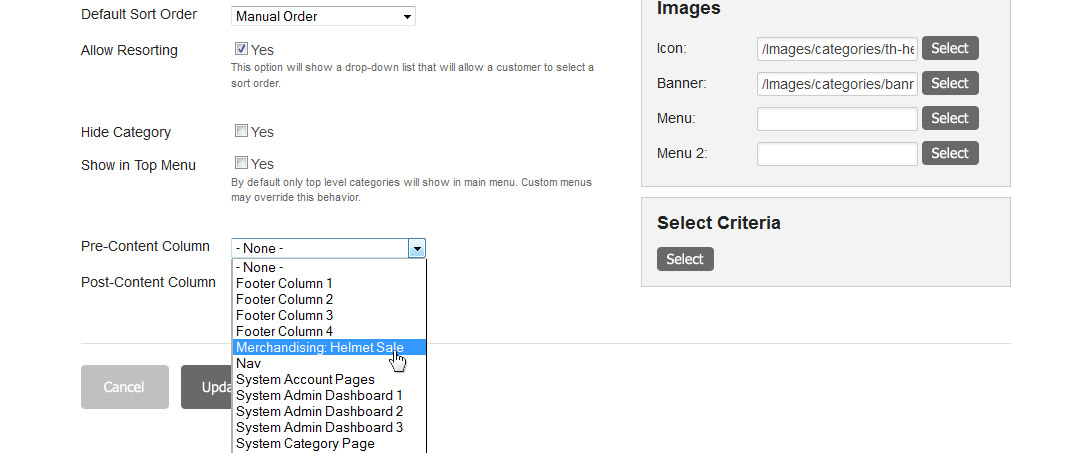The image size is (1082, 453).
Task: Enable the Hide Category checkbox
Action: coord(241,131)
